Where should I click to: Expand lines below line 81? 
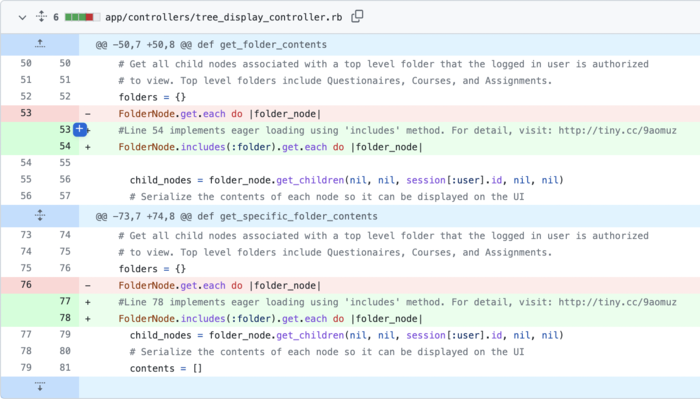40,387
